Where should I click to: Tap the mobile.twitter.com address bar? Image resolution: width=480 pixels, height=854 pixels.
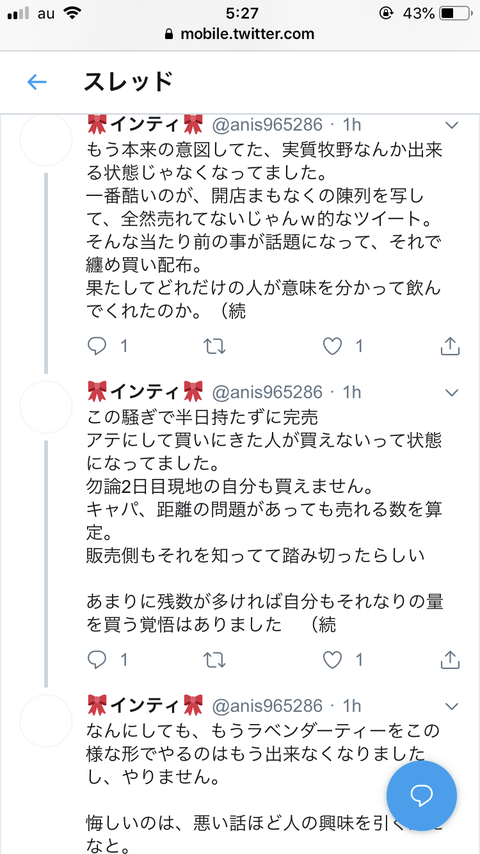point(240,34)
